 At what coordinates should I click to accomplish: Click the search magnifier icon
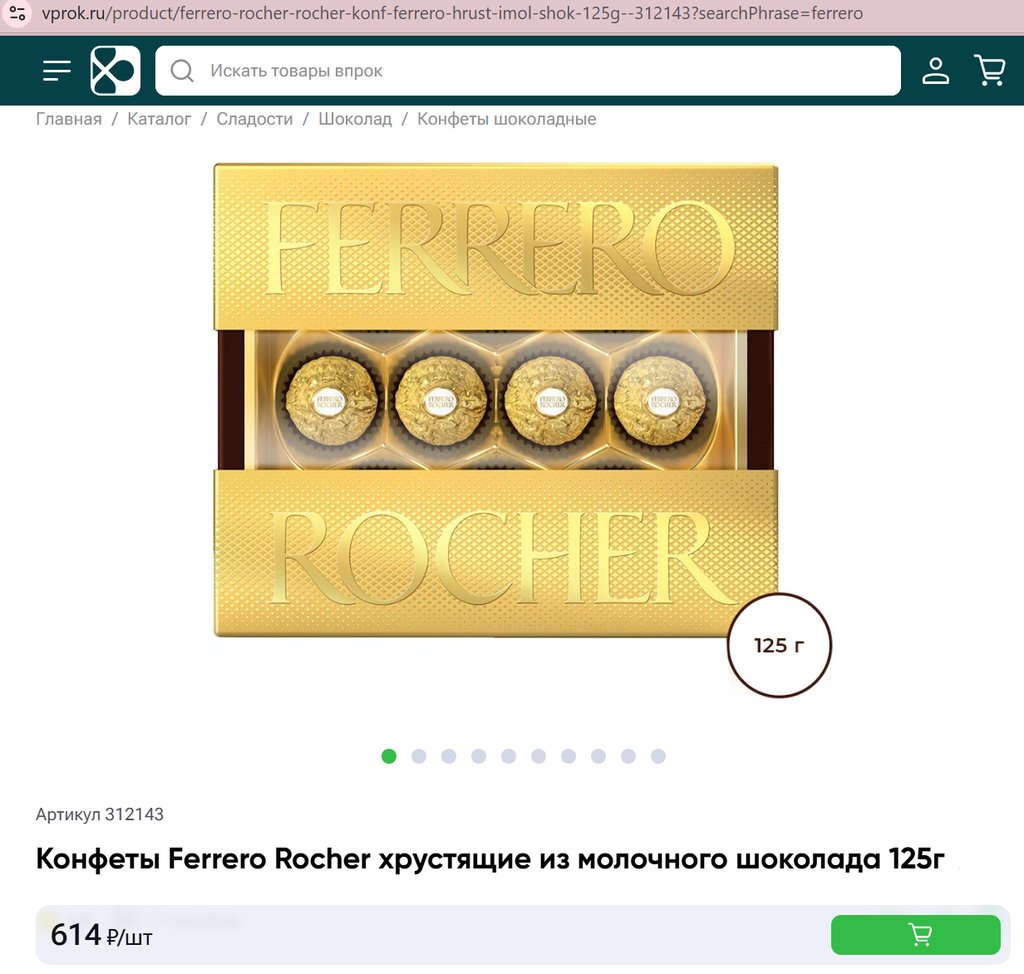click(182, 71)
